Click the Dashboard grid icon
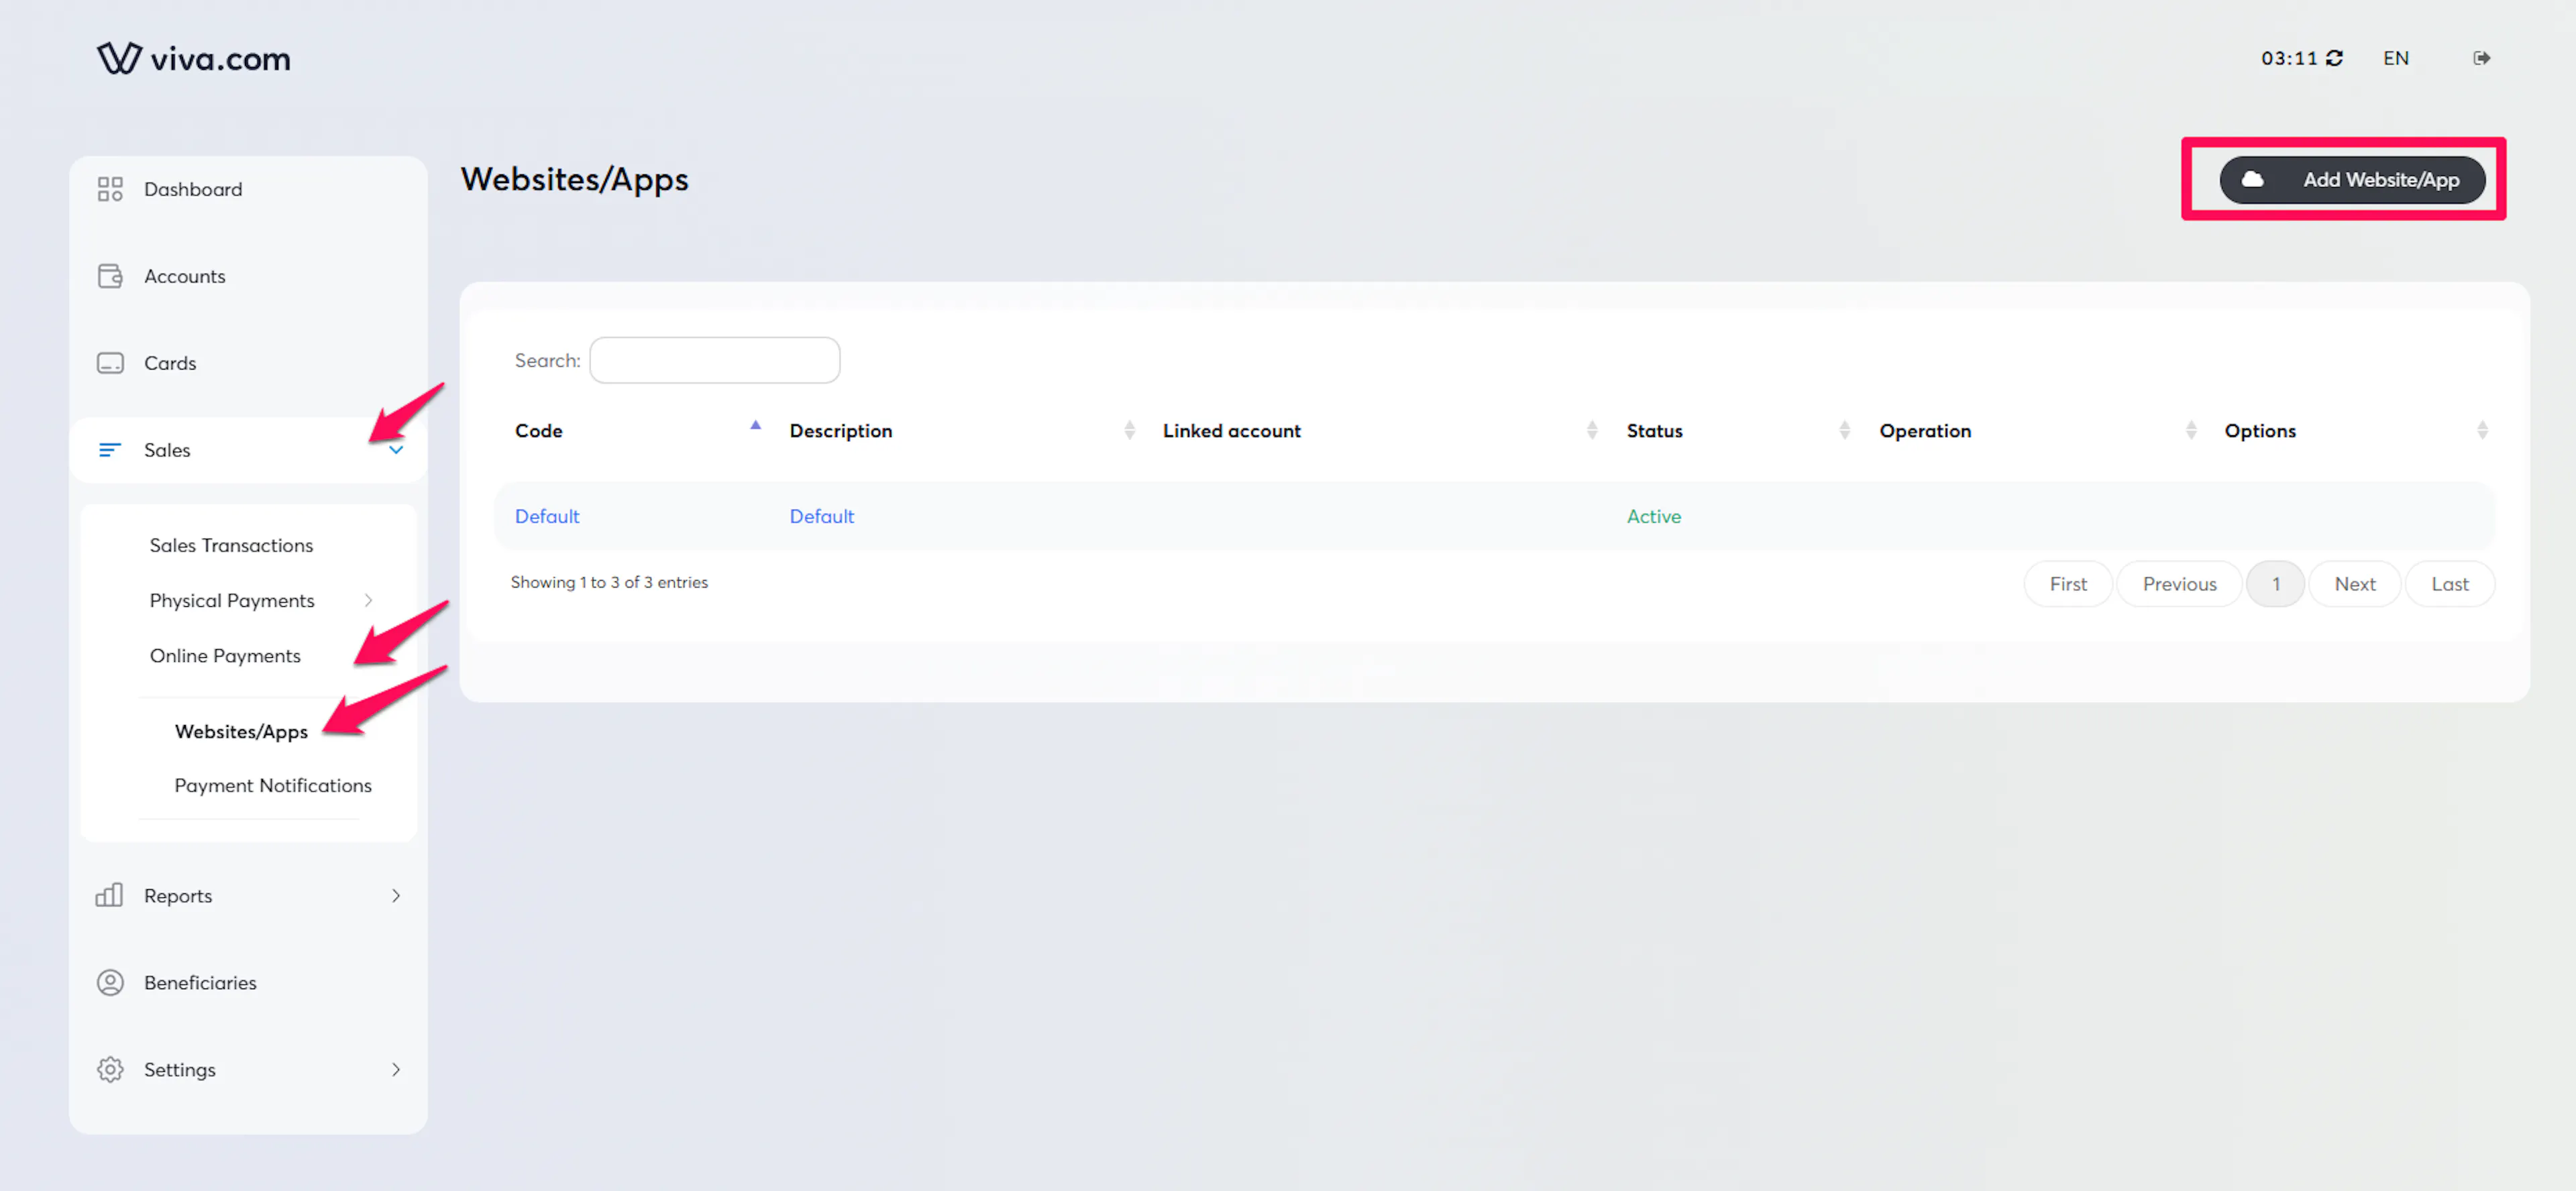The width and height of the screenshot is (2576, 1191). tap(110, 189)
